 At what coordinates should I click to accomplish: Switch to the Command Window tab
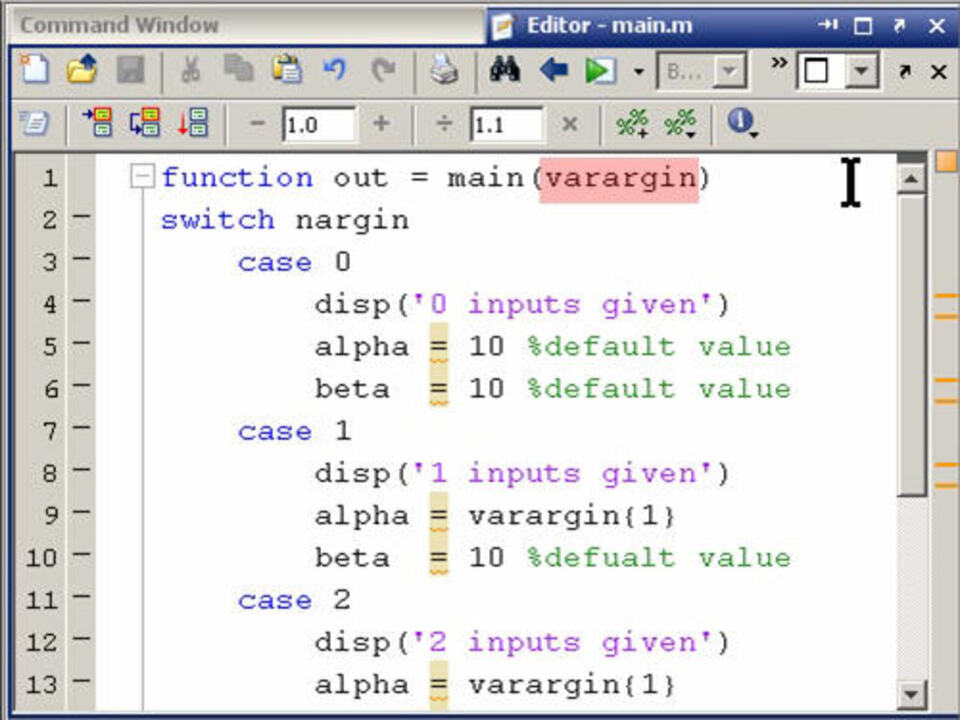click(119, 25)
